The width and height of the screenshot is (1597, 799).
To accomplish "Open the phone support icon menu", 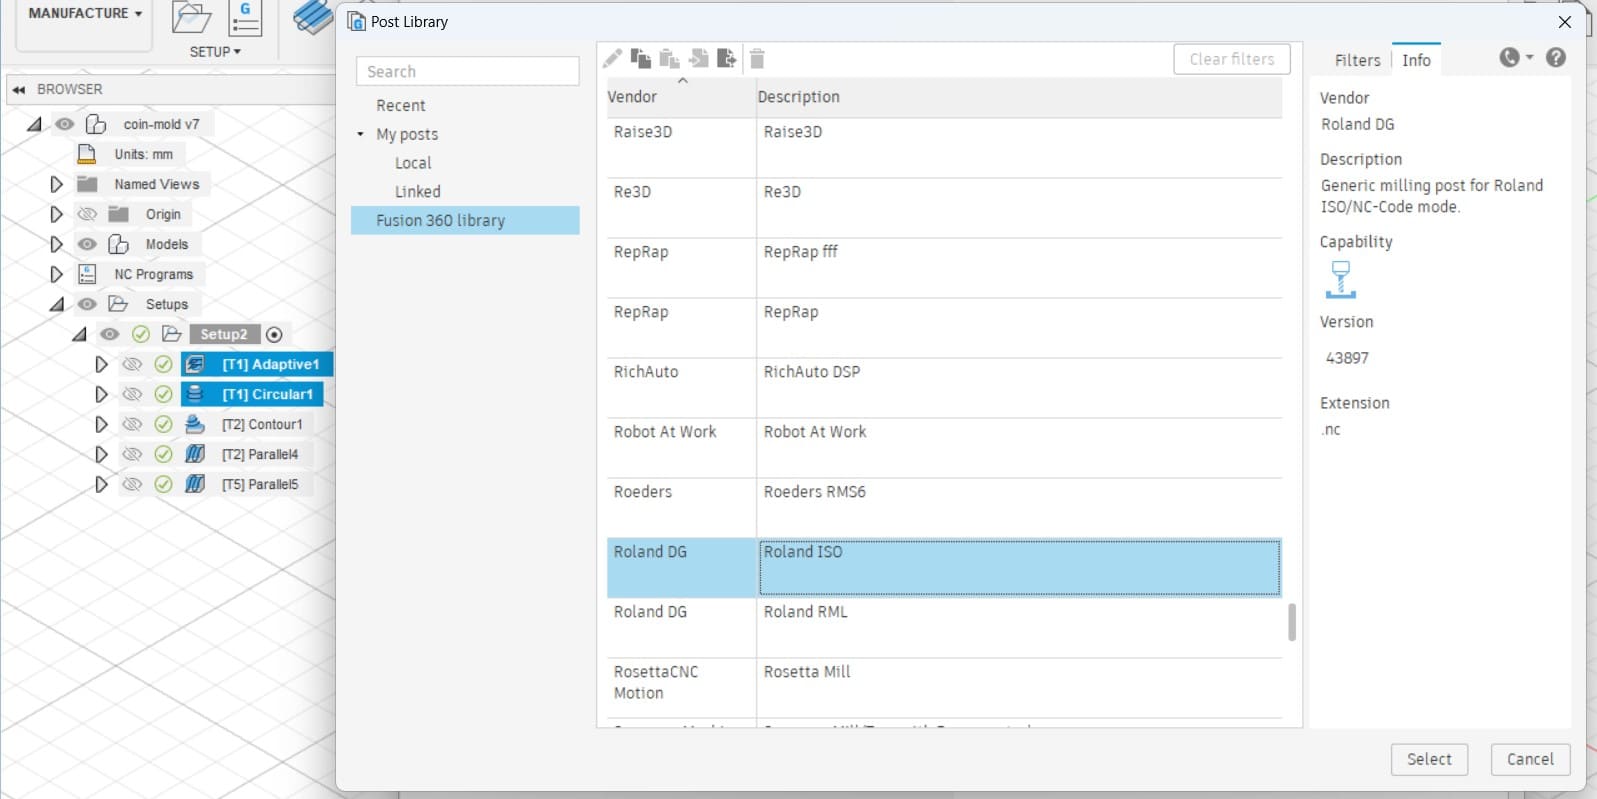I will coord(1516,58).
